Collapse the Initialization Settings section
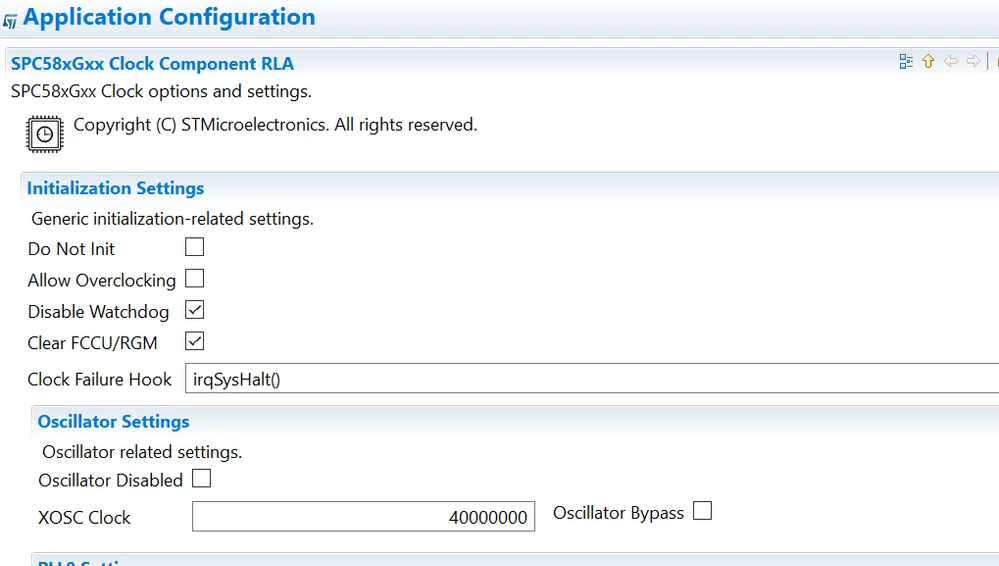Image resolution: width=999 pixels, height=566 pixels. pyautogui.click(x=115, y=188)
